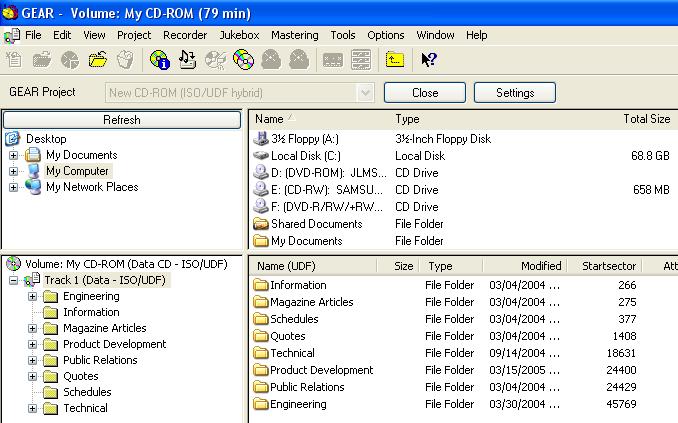The height and width of the screenshot is (423, 678).
Task: Click the Local Disk (C:) drive icon
Action: click(x=261, y=155)
